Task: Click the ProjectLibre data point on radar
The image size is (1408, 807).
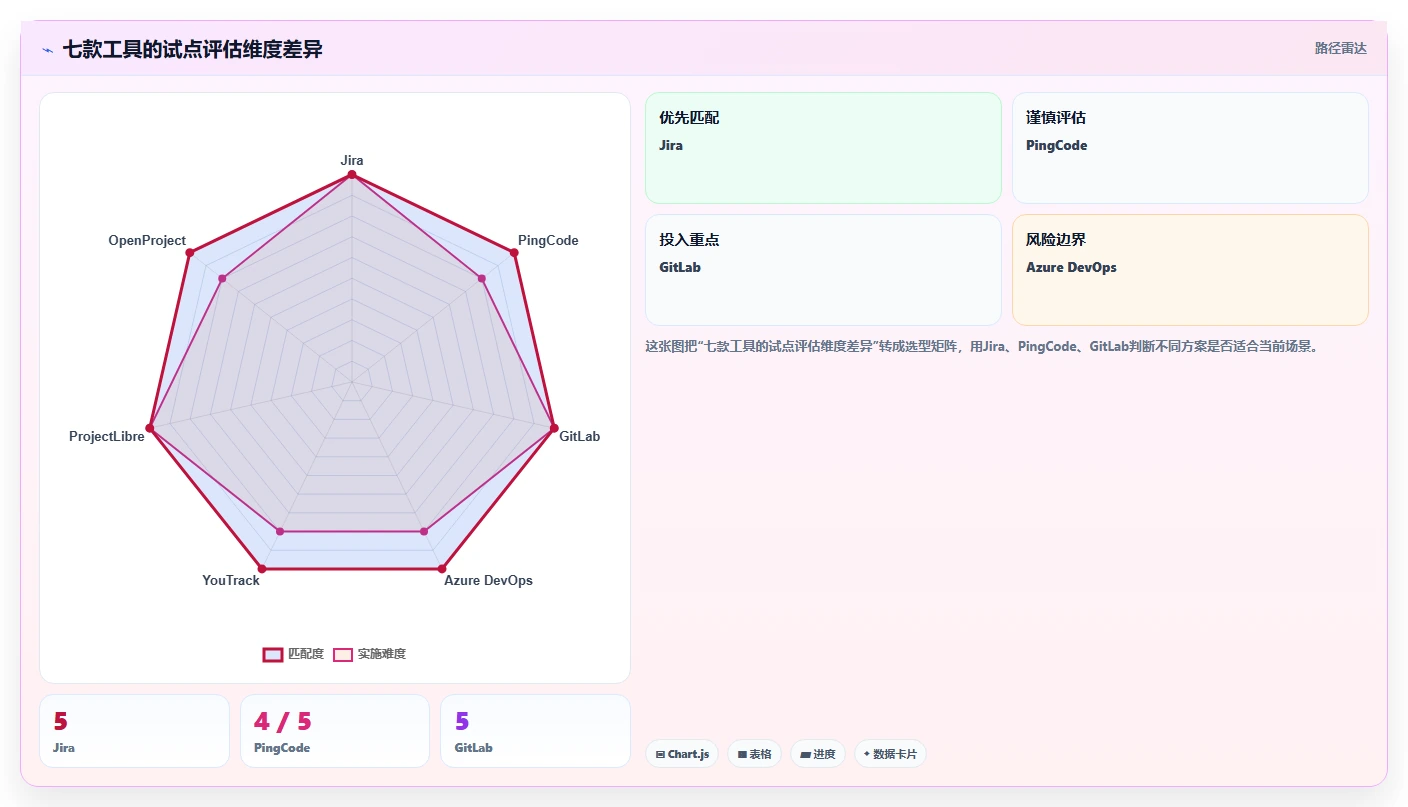Action: pos(149,428)
